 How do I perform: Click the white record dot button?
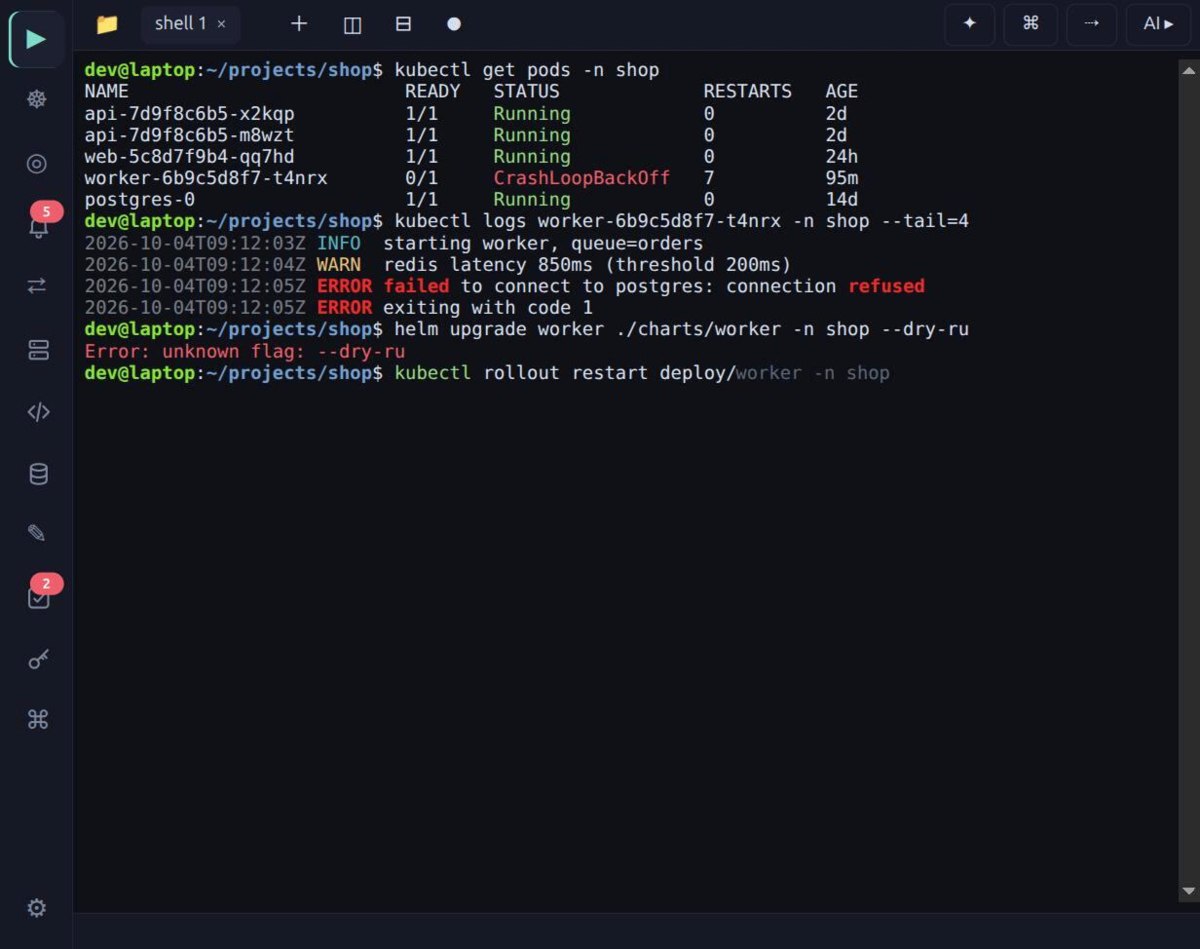click(454, 24)
